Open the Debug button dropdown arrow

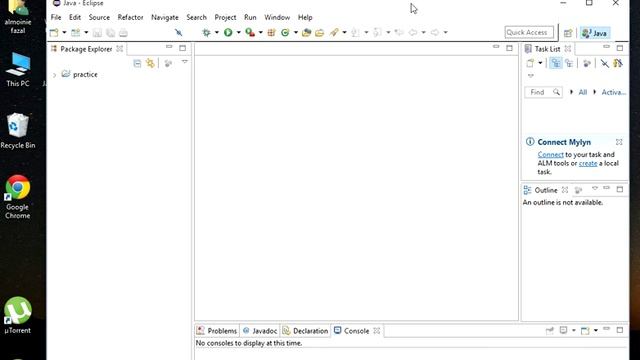click(217, 33)
